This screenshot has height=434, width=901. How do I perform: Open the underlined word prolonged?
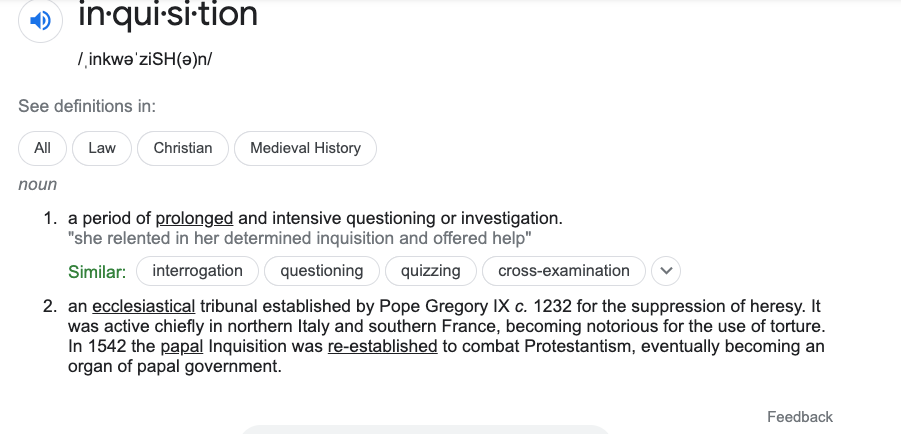pyautogui.click(x=194, y=218)
